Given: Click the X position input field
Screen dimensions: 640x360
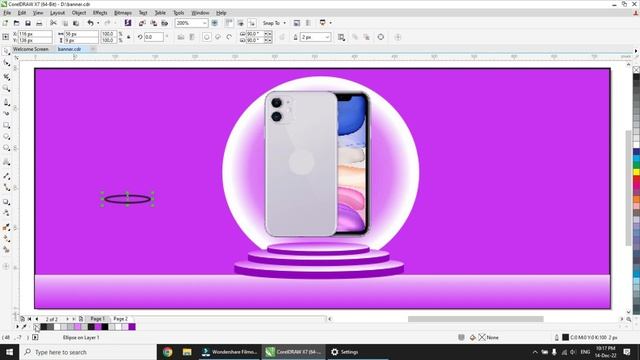Looking at the screenshot, I should [35, 34].
